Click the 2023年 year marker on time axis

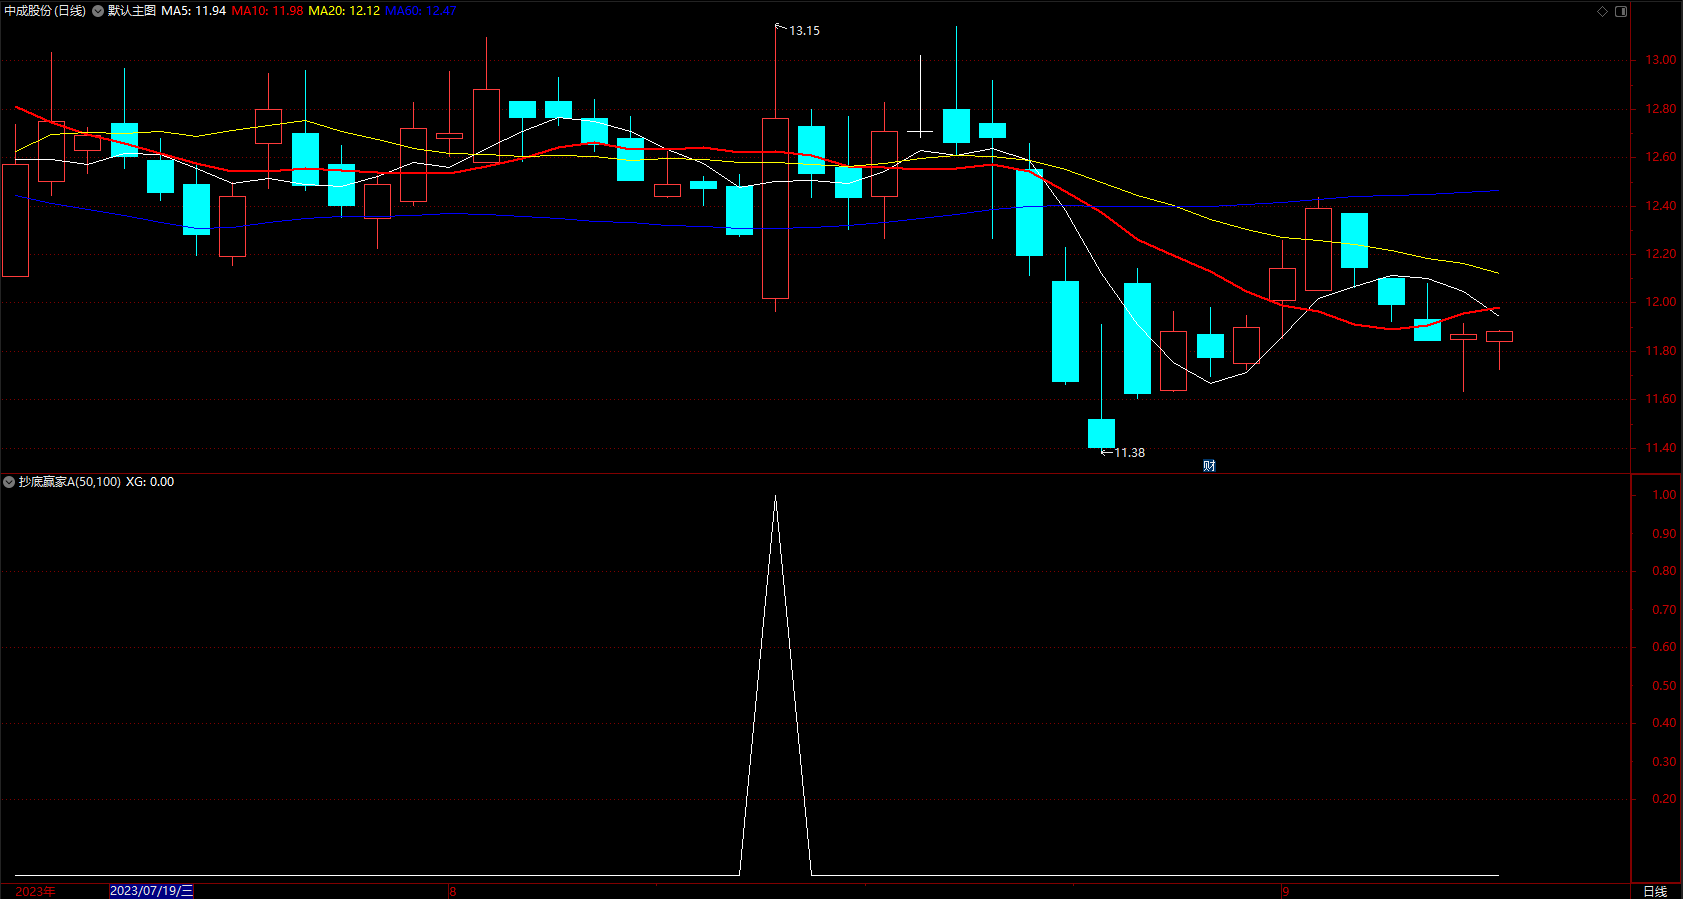(x=35, y=891)
